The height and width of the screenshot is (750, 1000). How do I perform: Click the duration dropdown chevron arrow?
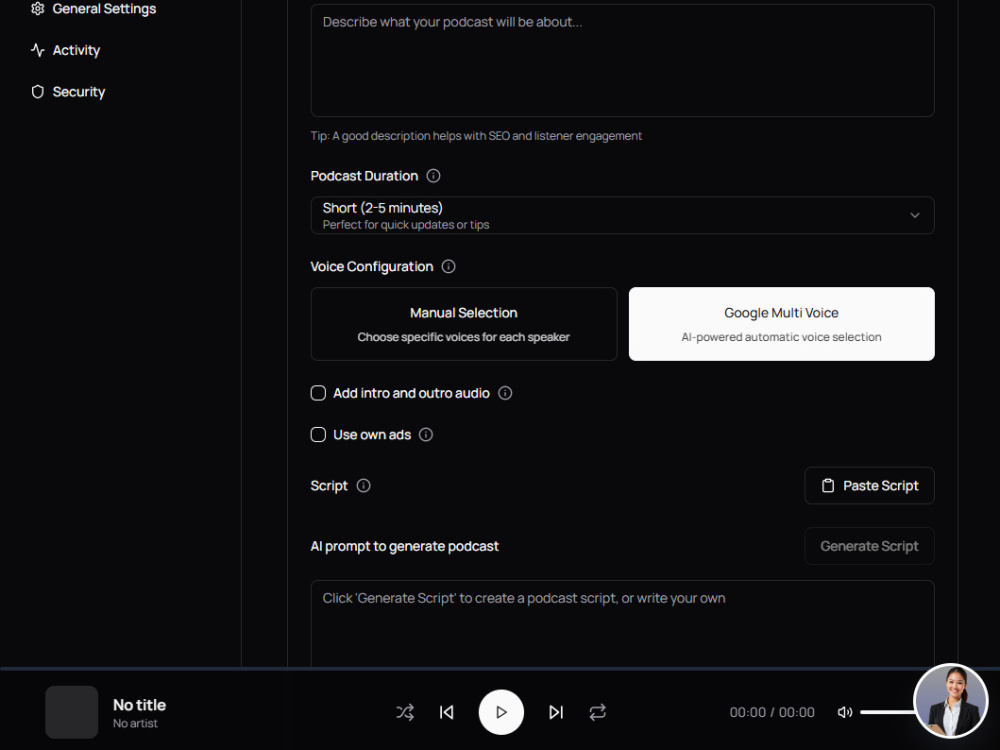point(915,216)
